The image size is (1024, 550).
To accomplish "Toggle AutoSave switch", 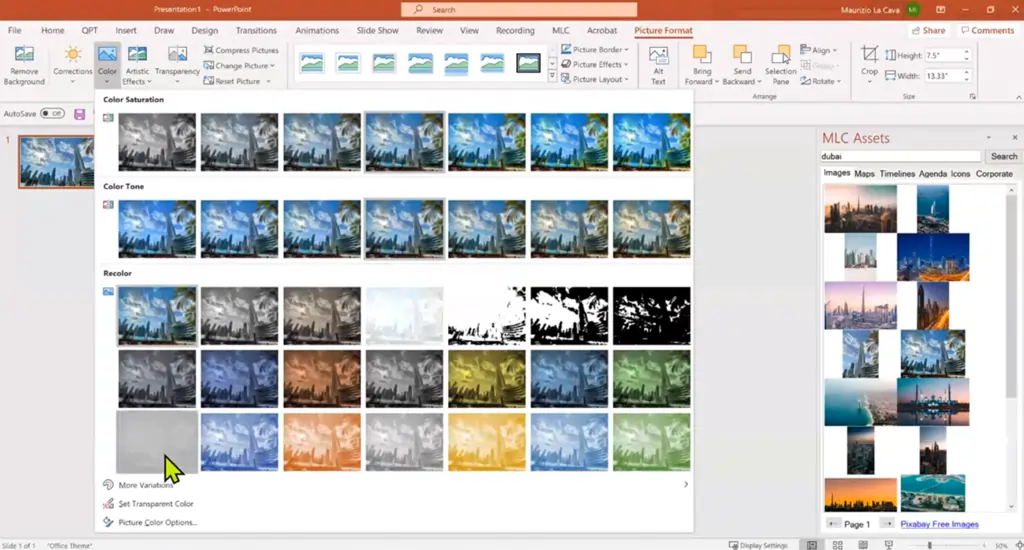I will coord(52,114).
